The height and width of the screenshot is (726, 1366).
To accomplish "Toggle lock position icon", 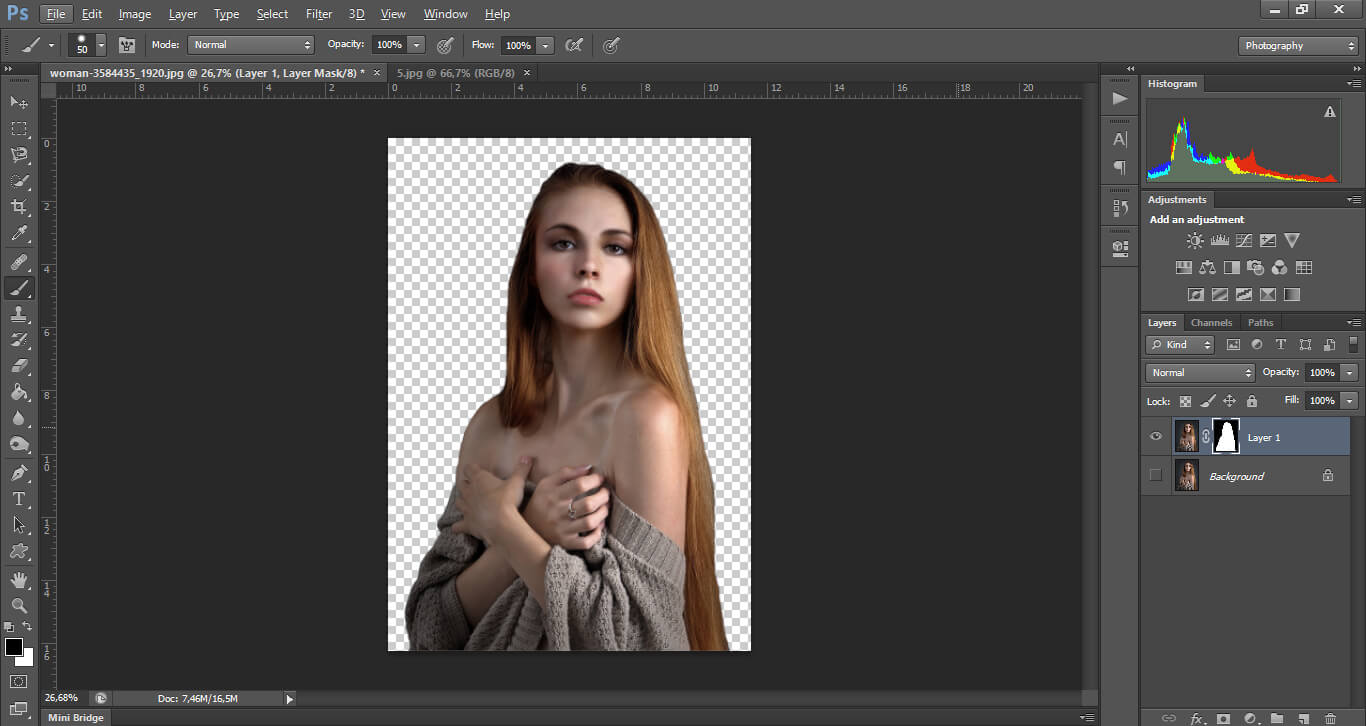I will 1230,401.
